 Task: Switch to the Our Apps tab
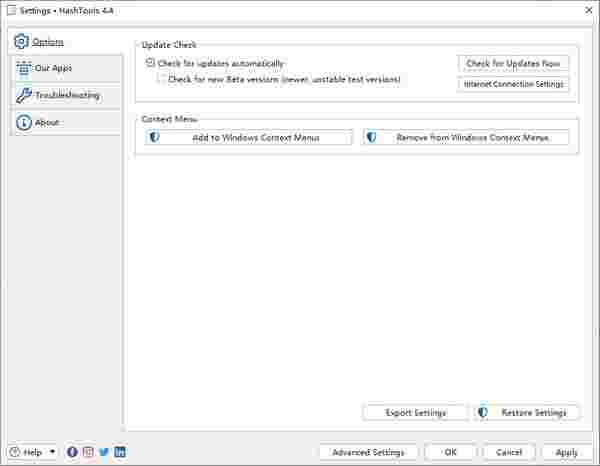67,68
